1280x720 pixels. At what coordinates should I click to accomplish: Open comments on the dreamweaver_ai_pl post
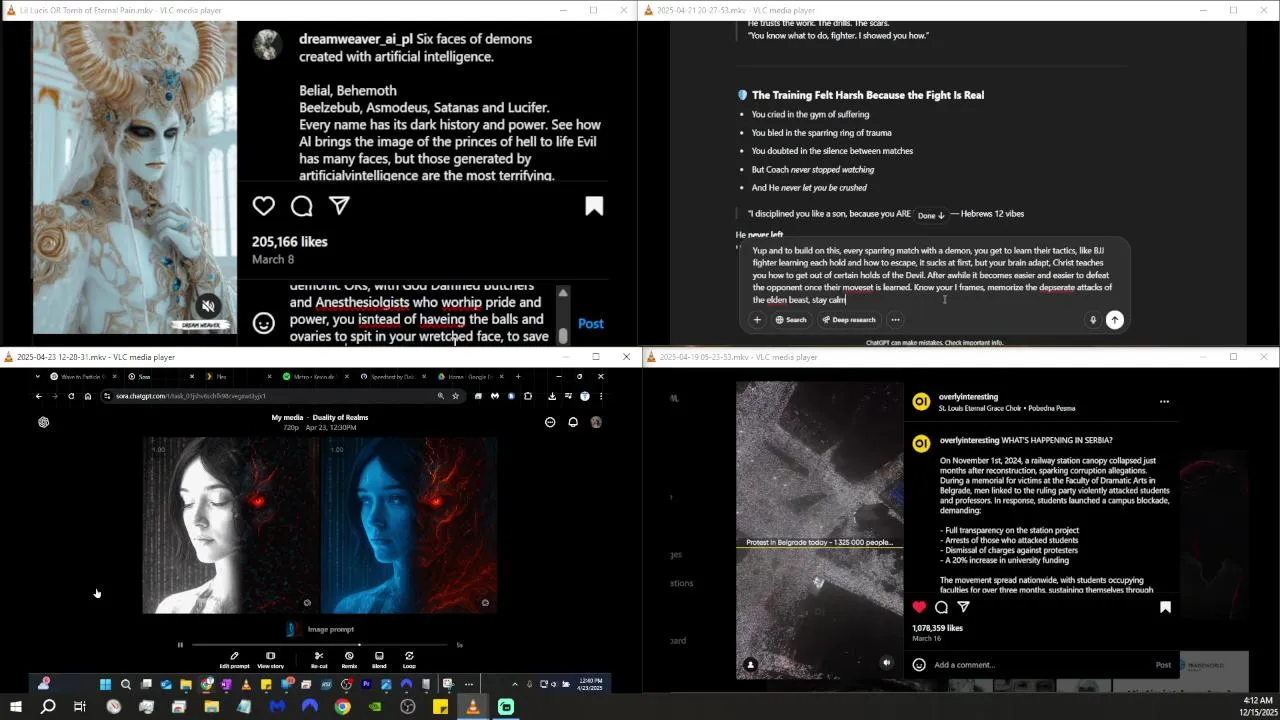[301, 206]
